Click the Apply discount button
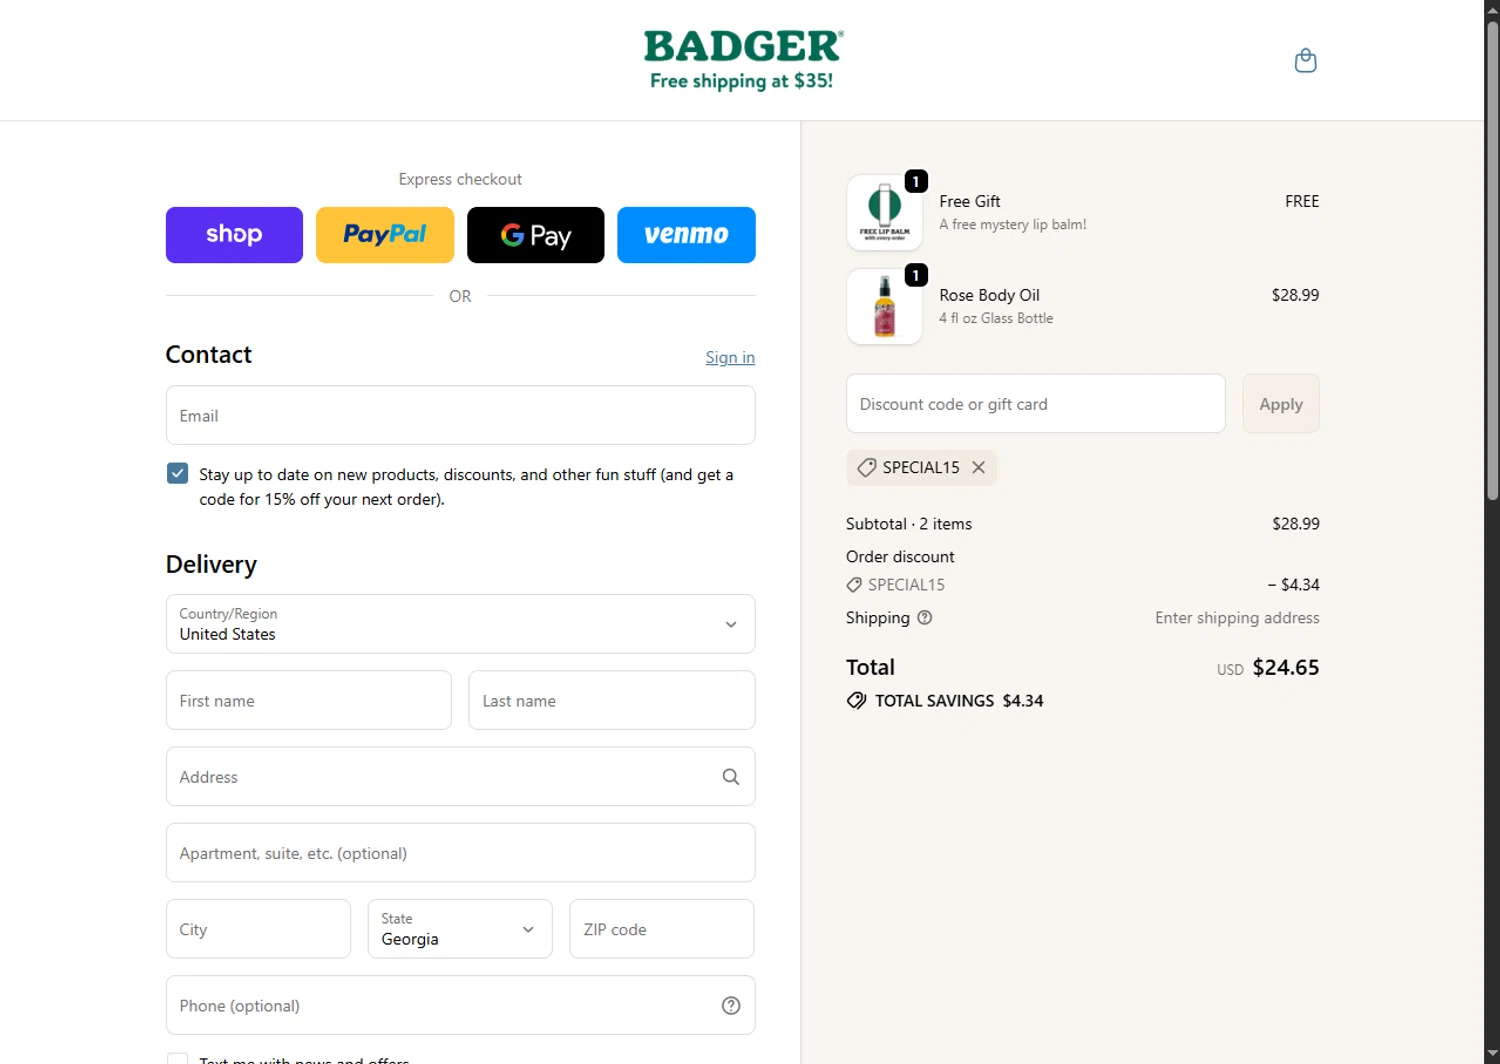 [1281, 404]
